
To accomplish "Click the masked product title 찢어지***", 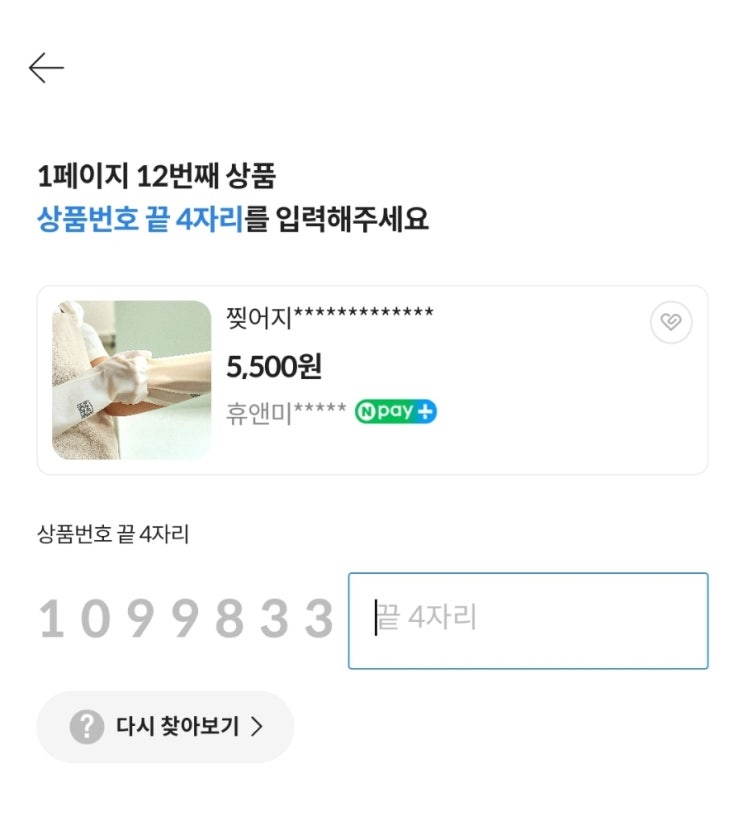I will tap(330, 319).
